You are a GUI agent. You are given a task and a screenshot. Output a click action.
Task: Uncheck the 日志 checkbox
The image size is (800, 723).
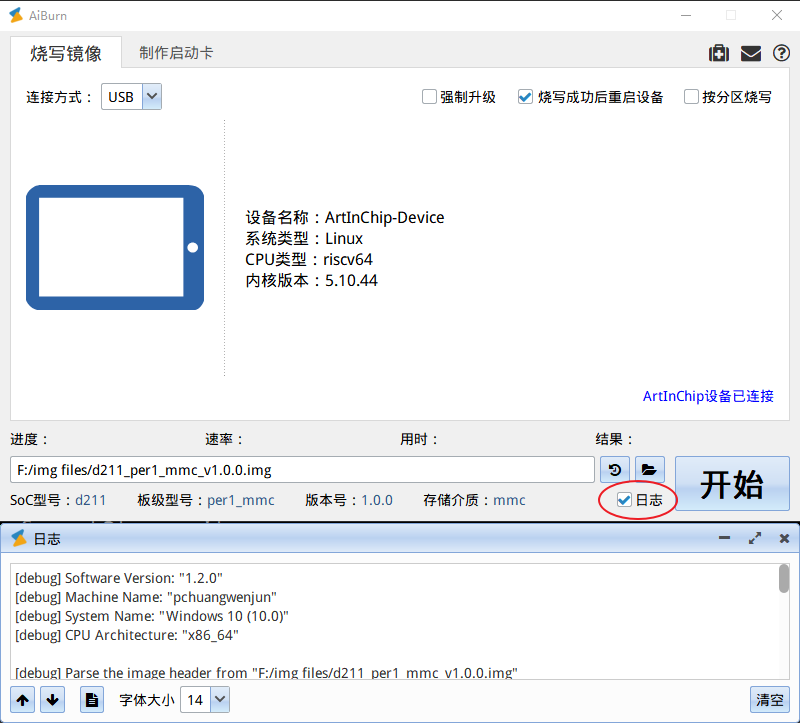622,501
